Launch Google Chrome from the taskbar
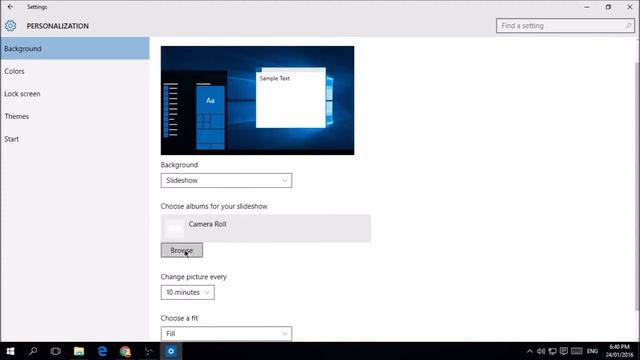This screenshot has height=360, width=640. pyautogui.click(x=125, y=351)
